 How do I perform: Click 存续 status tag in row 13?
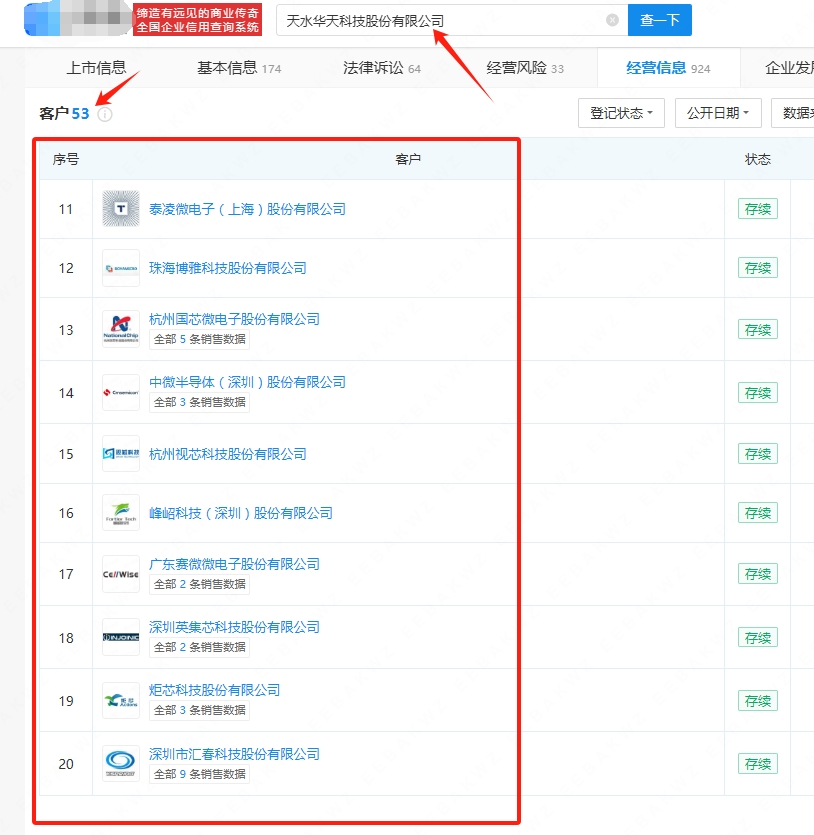point(758,330)
